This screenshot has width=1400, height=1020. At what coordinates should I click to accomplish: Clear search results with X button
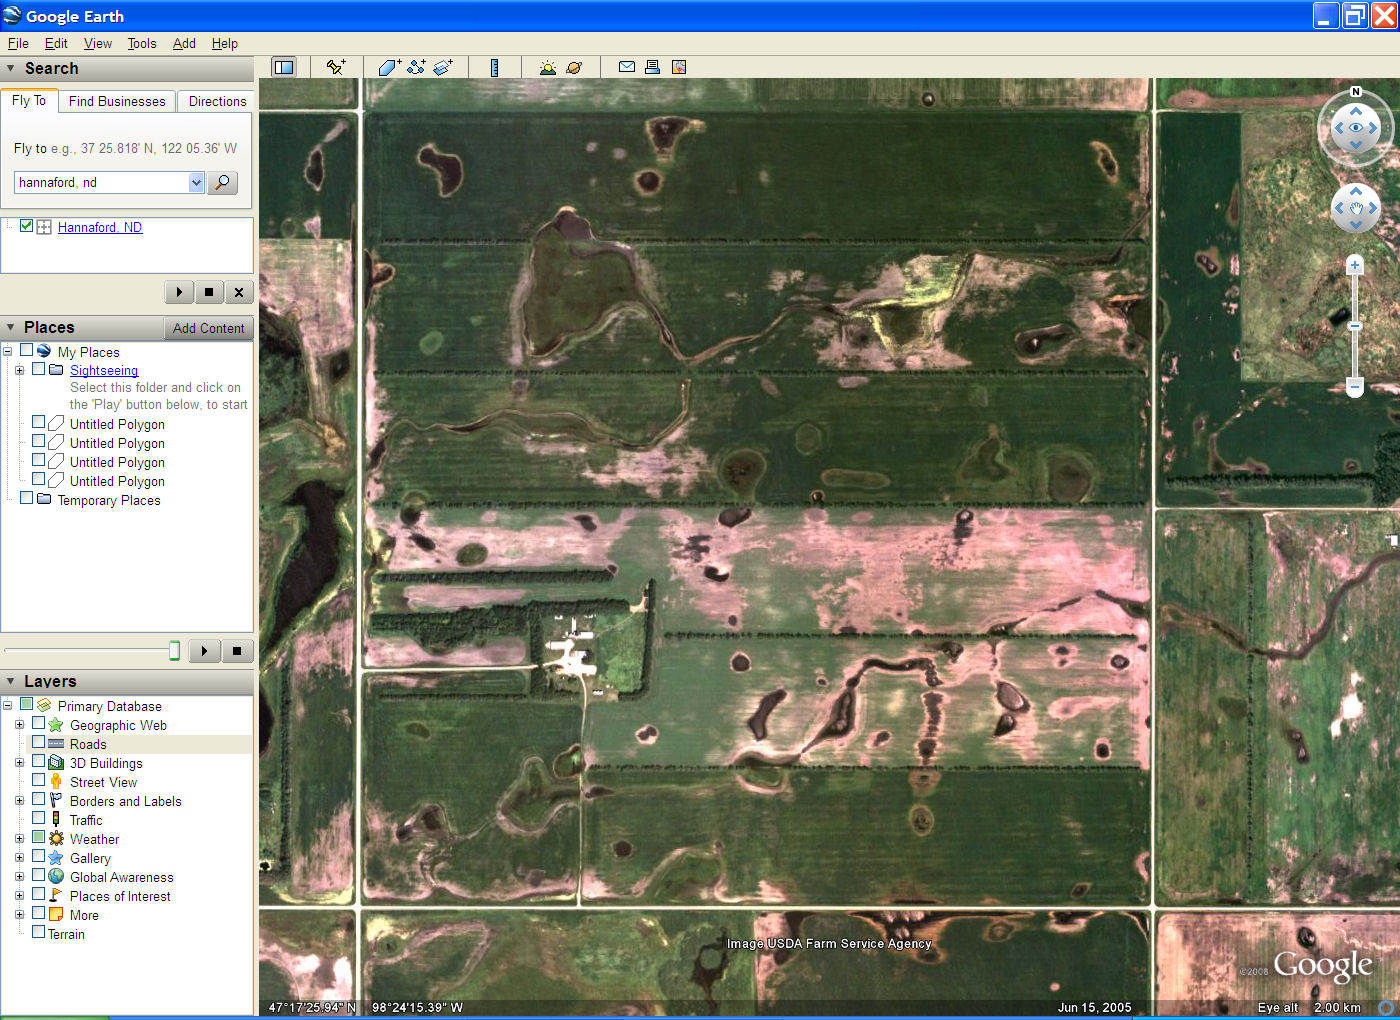(238, 292)
